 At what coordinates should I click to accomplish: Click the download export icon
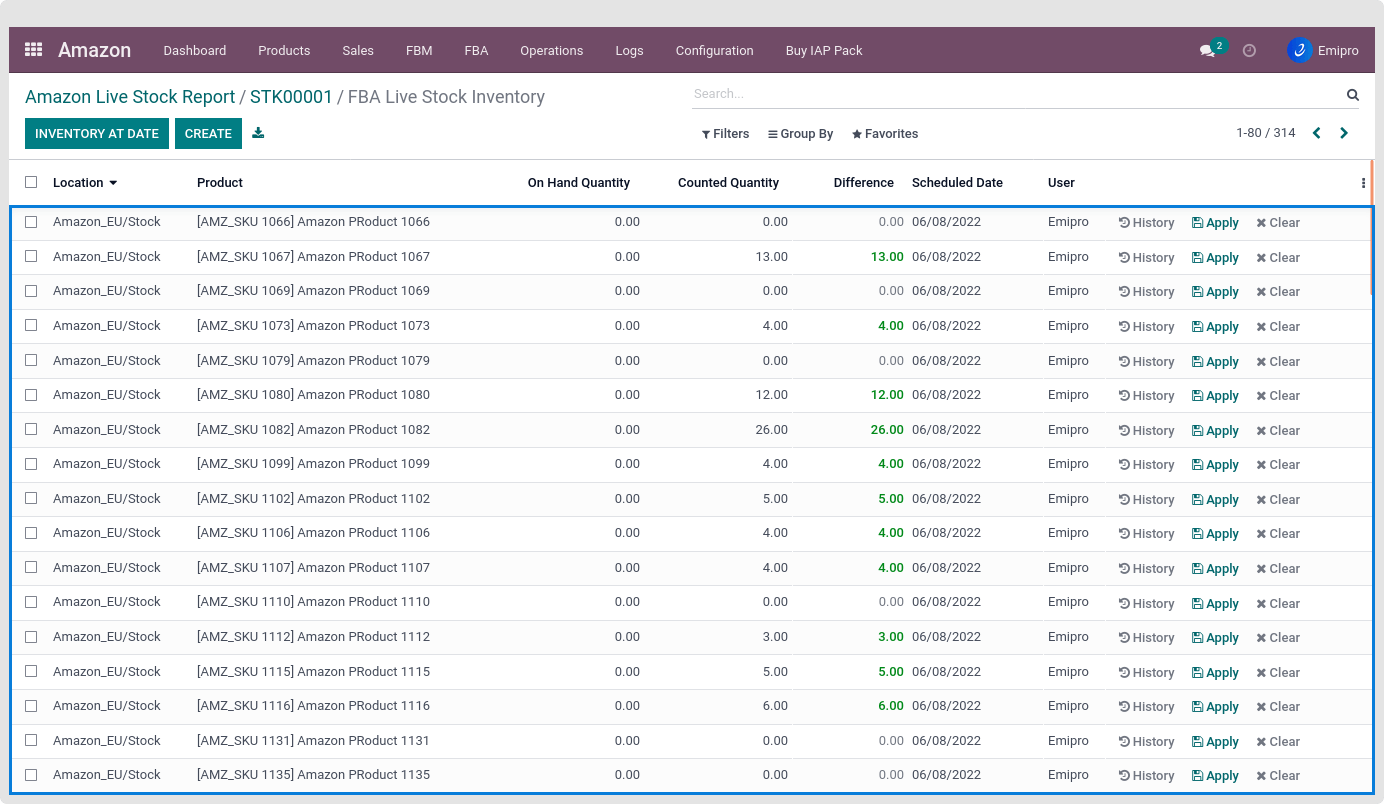tap(258, 133)
